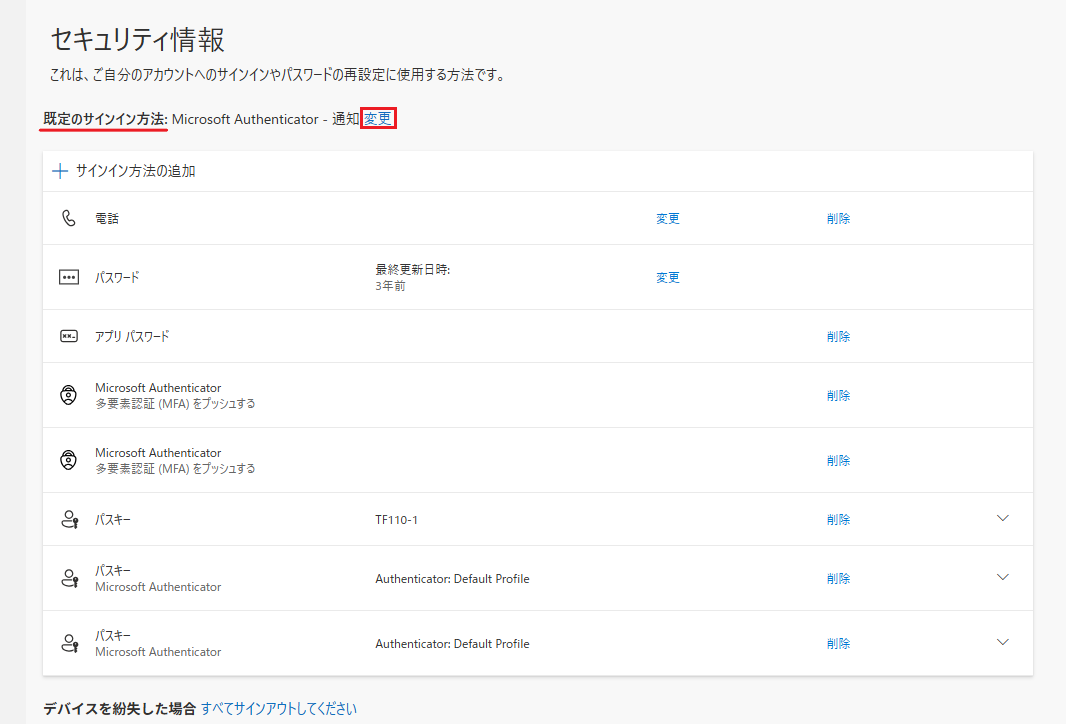Delete the TF110-1 passkey
1066x724 pixels.
click(838, 520)
